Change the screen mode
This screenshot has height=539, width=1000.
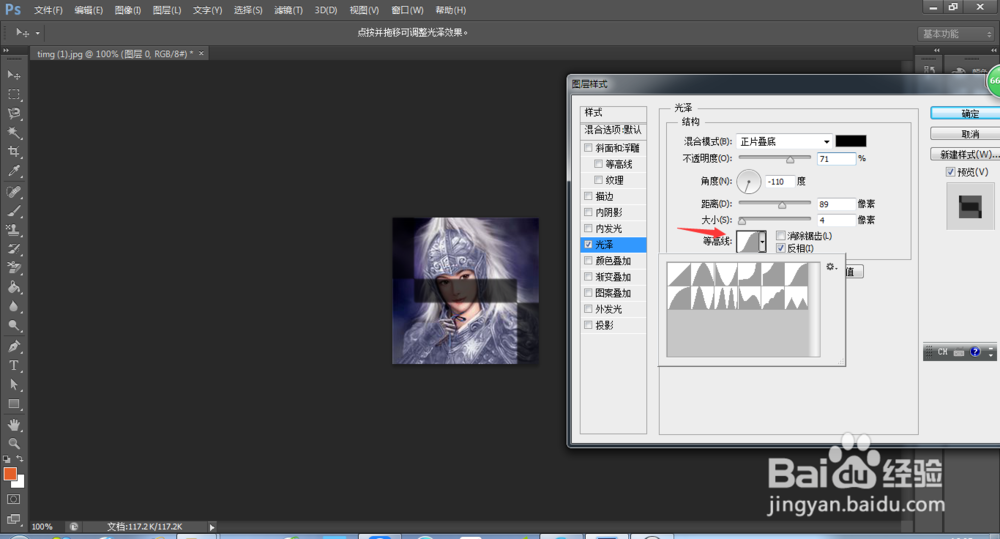pos(13,519)
